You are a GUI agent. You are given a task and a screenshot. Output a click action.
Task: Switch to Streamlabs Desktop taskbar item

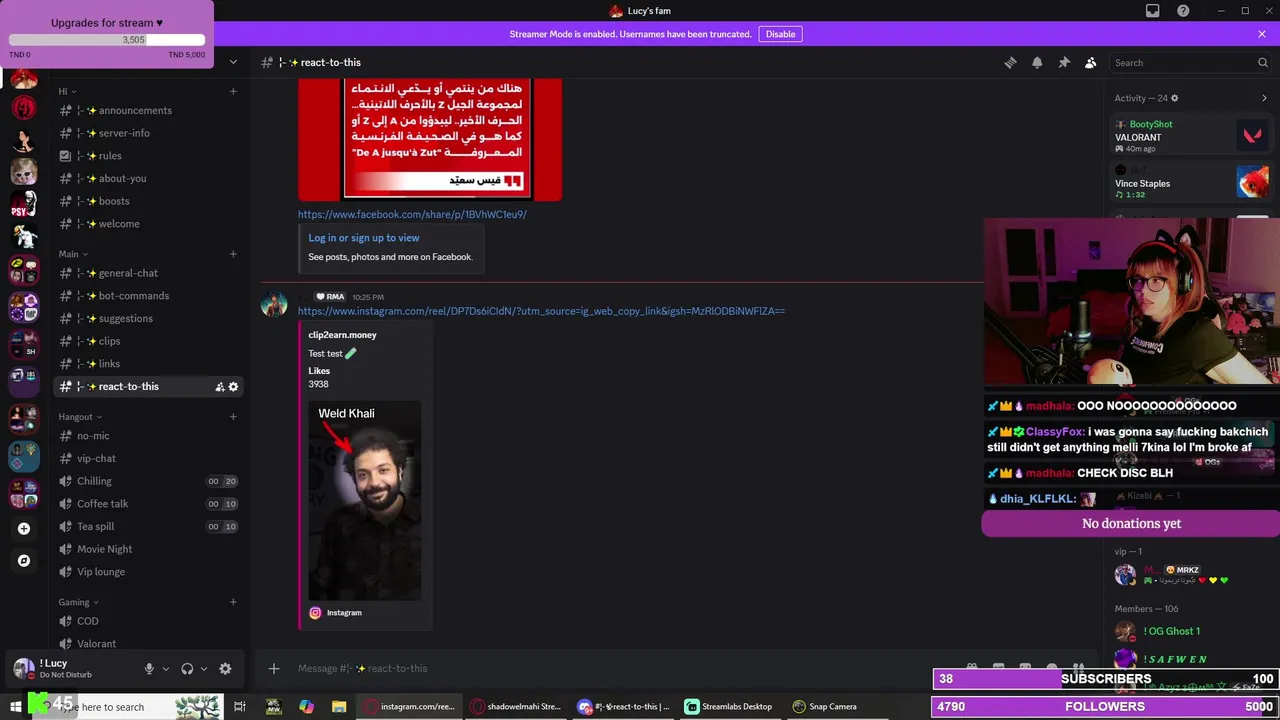pos(728,707)
